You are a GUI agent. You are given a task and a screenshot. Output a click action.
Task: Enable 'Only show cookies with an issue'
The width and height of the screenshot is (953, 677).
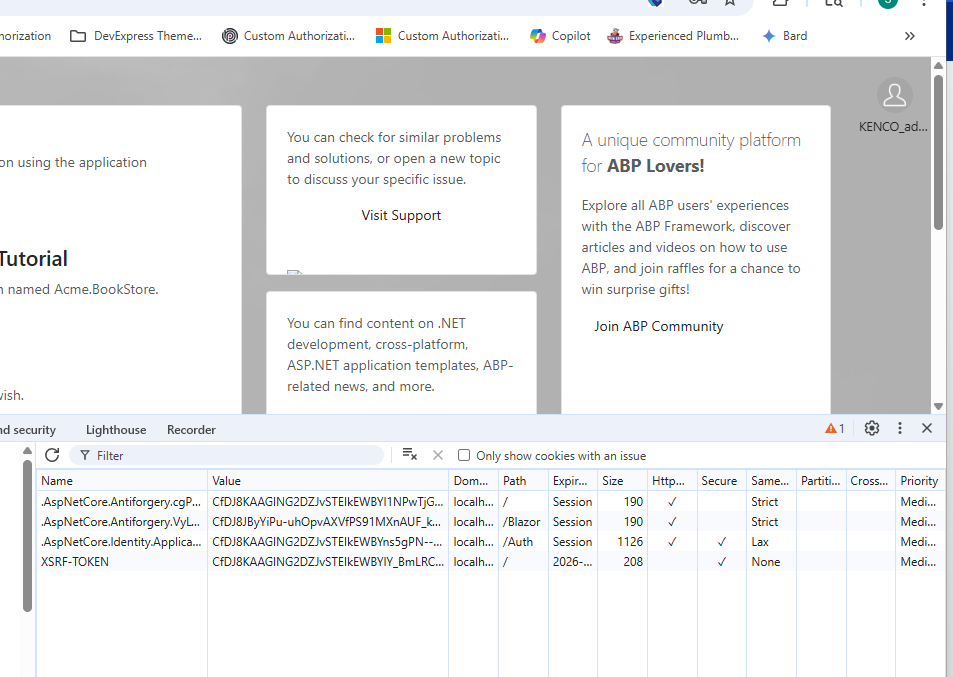(464, 456)
